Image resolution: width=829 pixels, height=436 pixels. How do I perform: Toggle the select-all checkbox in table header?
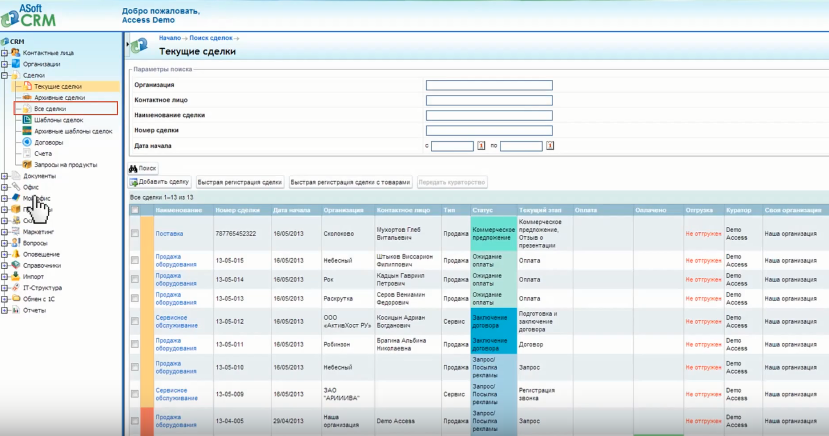coord(135,210)
